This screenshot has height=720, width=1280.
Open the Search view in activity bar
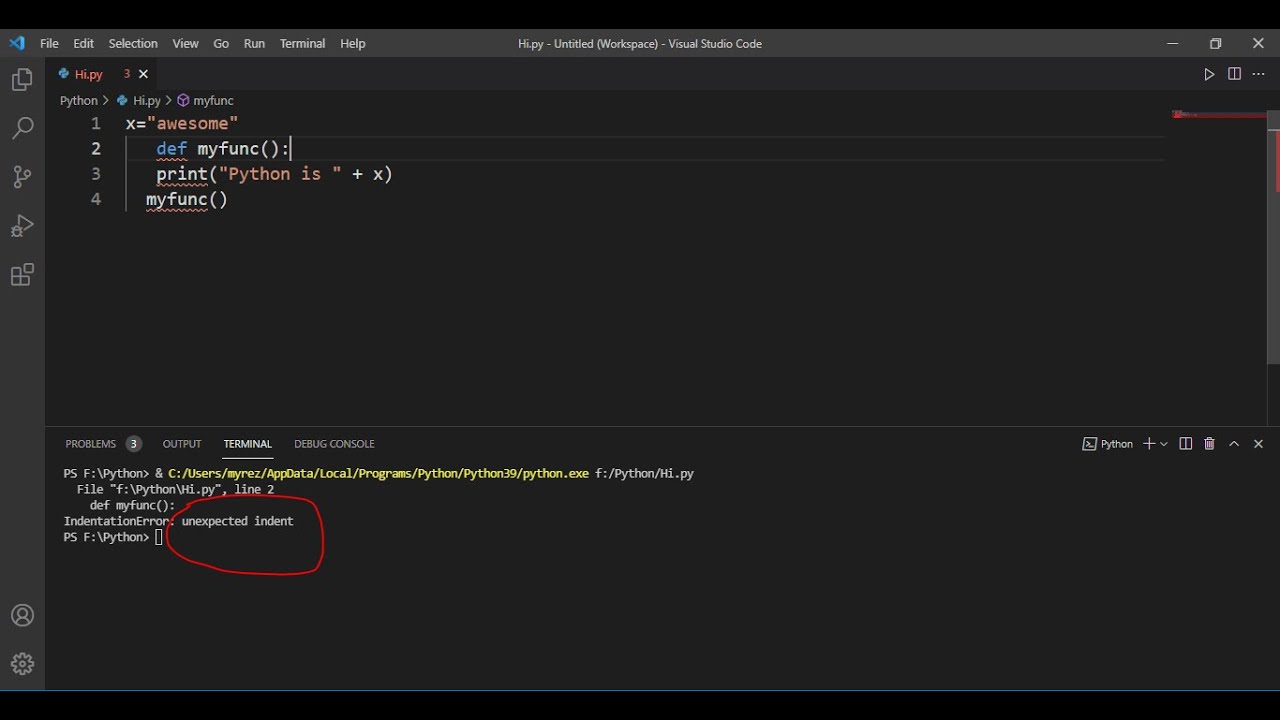click(x=22, y=128)
